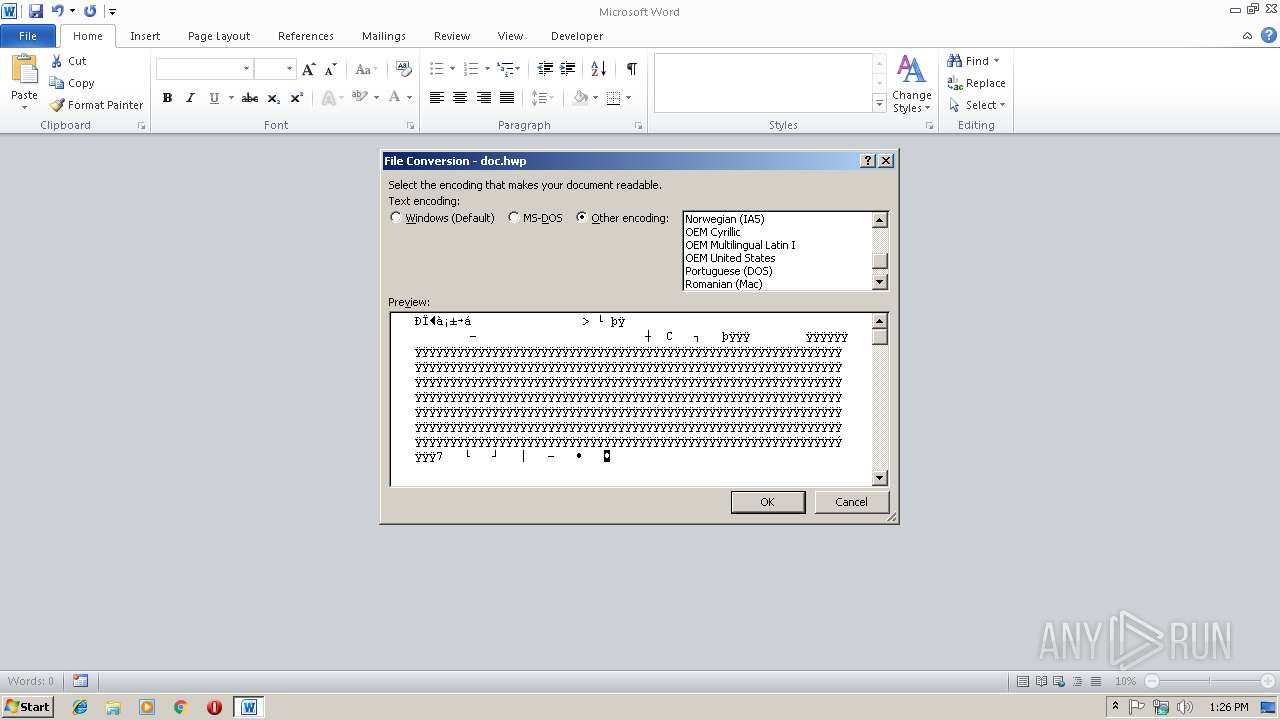This screenshot has height=720, width=1280.
Task: Click the preview pane down scroll arrow
Action: pyautogui.click(x=880, y=478)
